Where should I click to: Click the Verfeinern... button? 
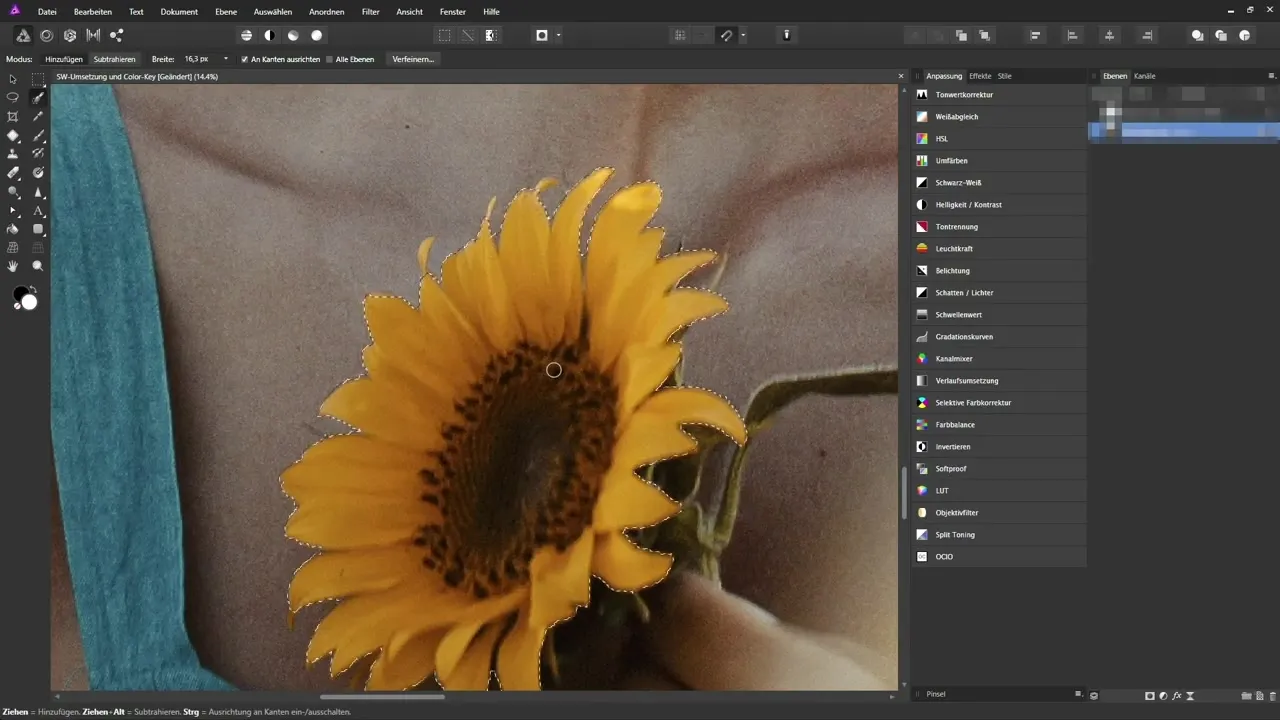413,59
